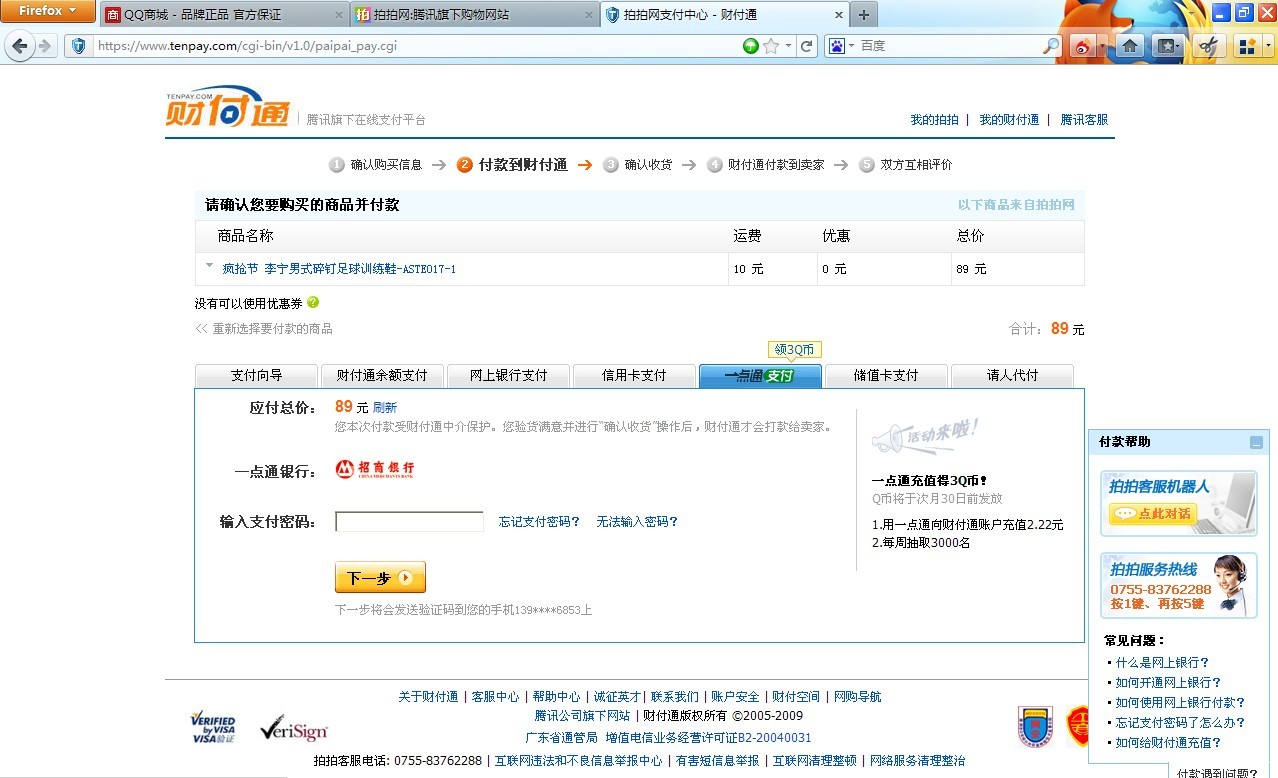Viewport: 1278px width, 778px height.
Task: Close the 拍拍网支付中心 tab
Action: tap(838, 15)
